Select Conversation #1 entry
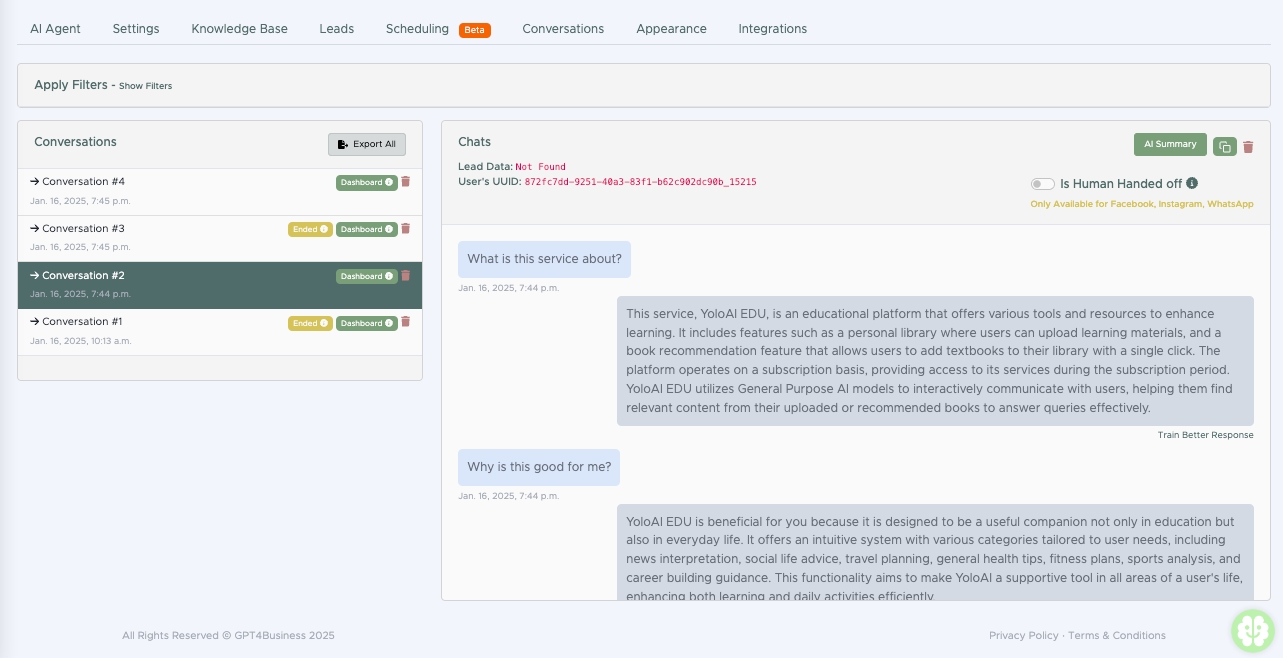Image resolution: width=1283 pixels, height=658 pixels. tap(82, 322)
